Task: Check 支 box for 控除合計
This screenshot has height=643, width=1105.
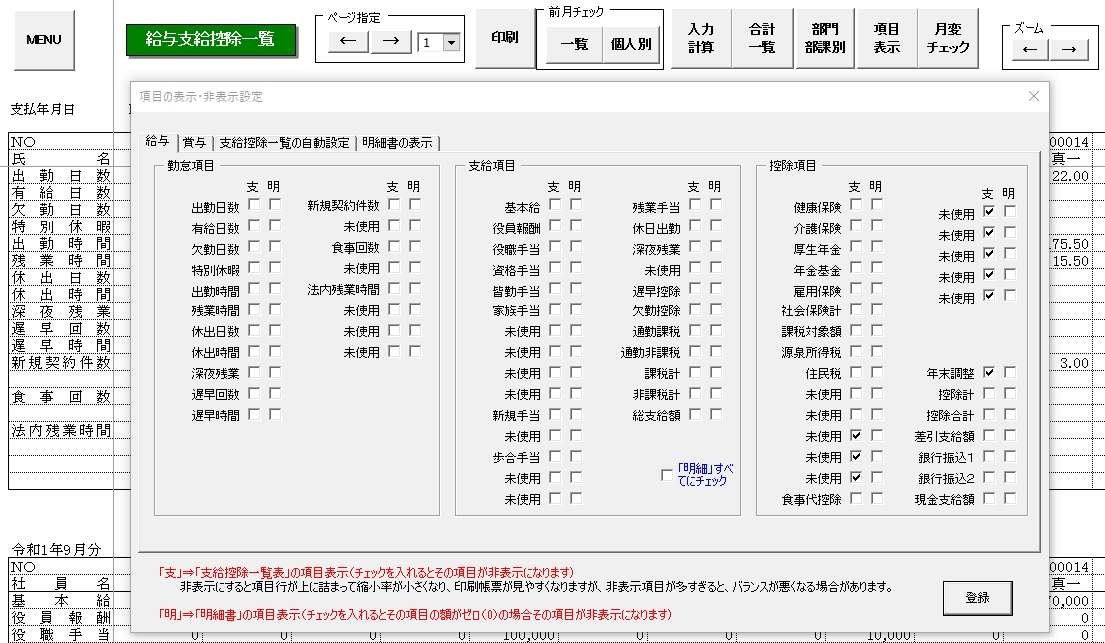Action: pyautogui.click(x=989, y=415)
